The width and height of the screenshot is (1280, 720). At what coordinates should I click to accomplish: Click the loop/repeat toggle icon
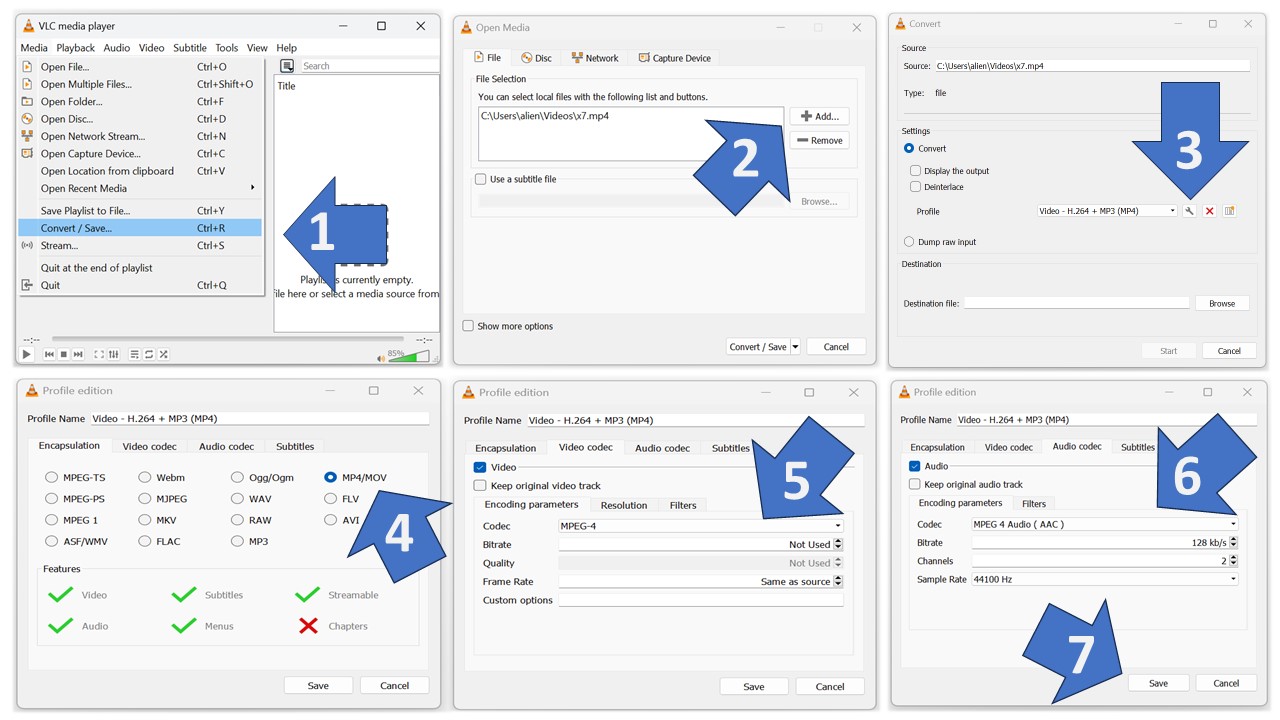(149, 355)
